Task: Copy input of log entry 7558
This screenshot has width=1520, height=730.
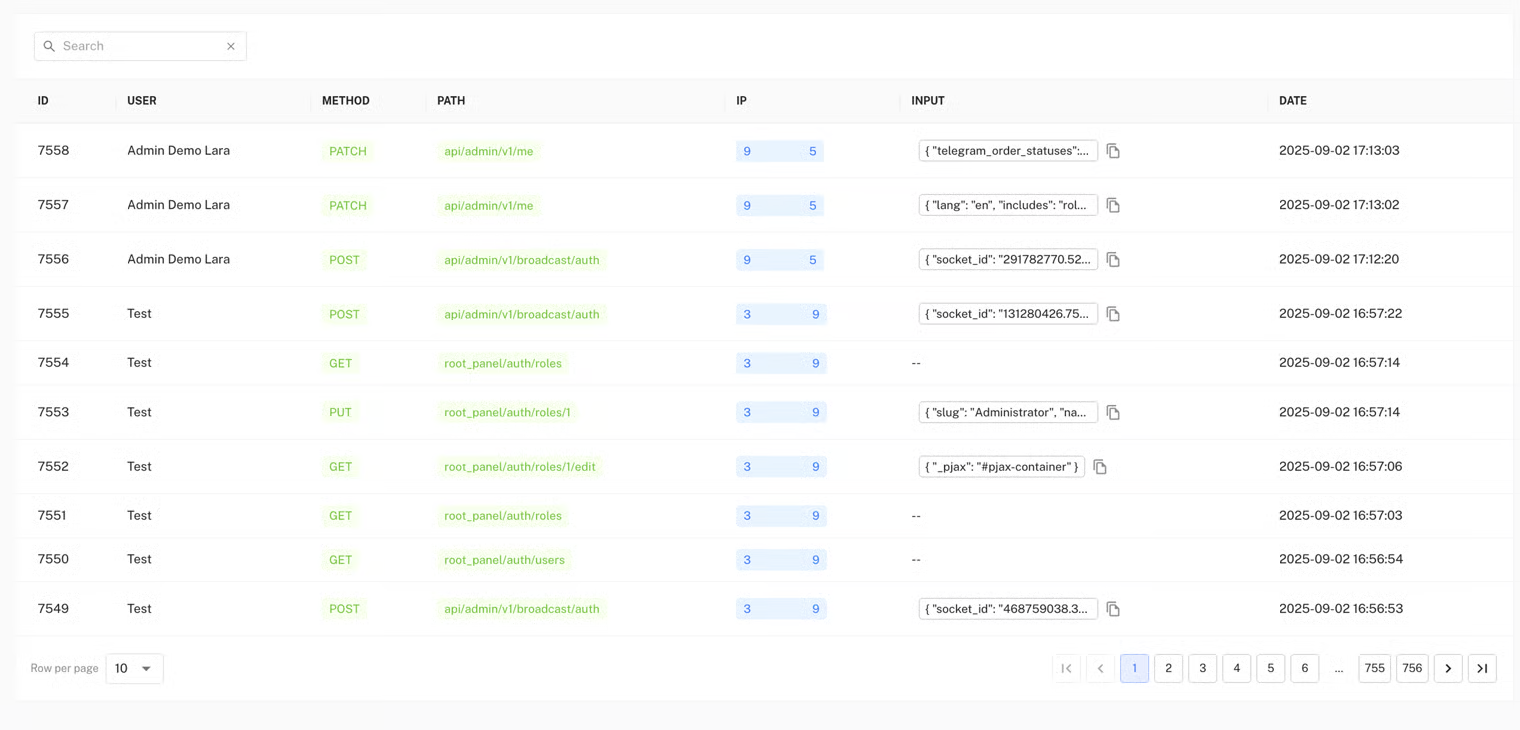Action: (1113, 151)
